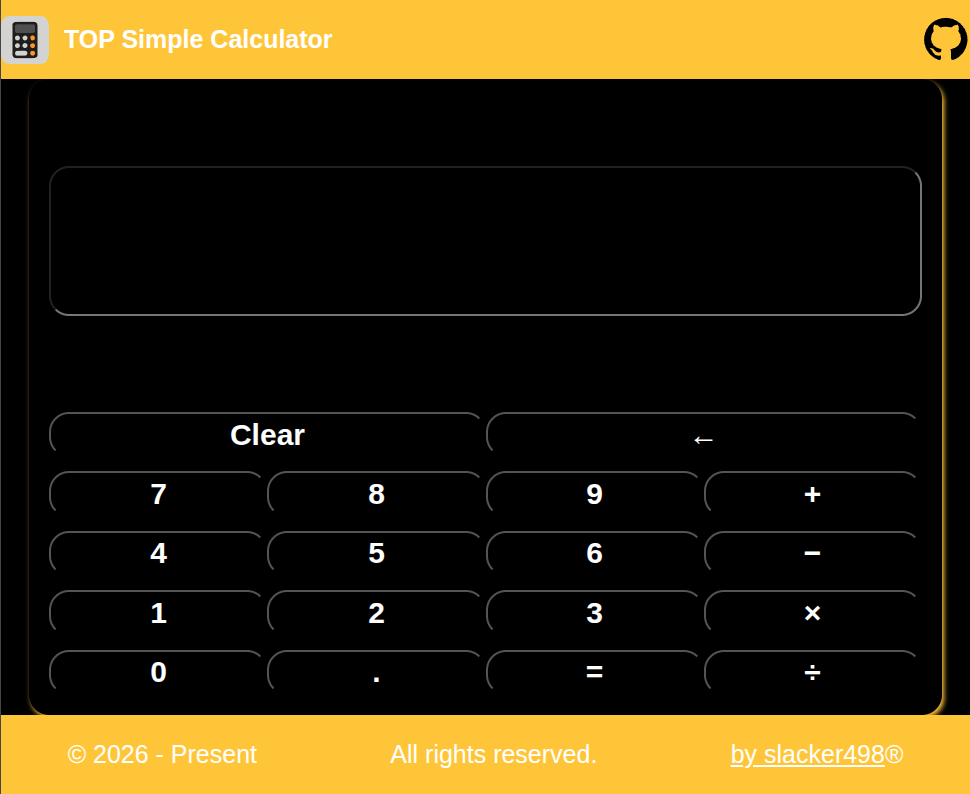Tap the number 4 key

158,553
